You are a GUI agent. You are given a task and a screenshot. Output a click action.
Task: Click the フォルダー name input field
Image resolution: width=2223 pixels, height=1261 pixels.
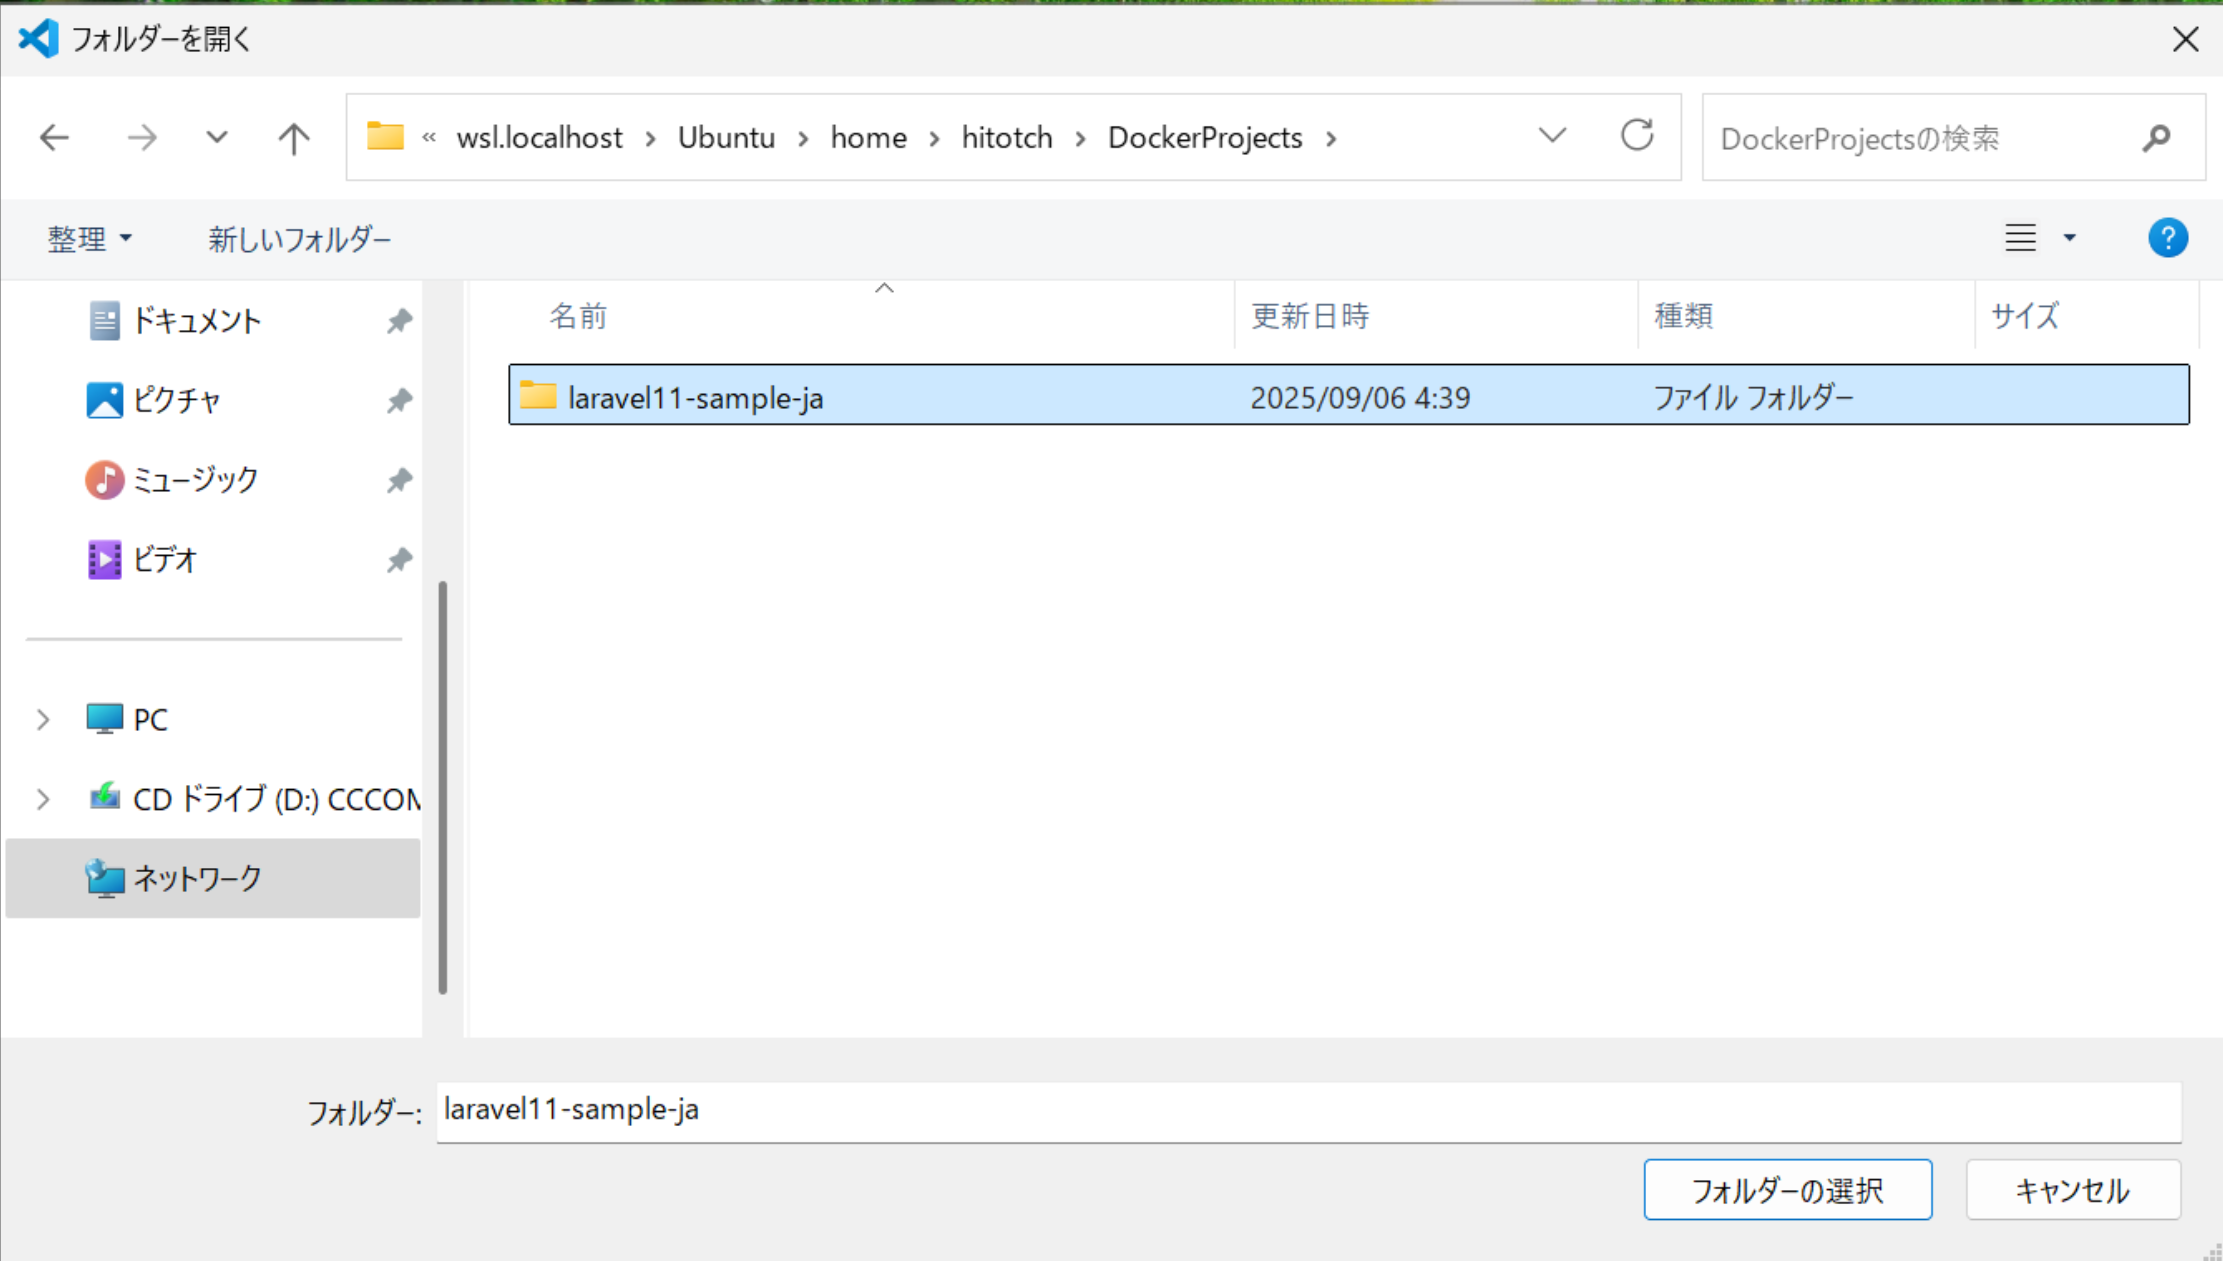pos(1307,1111)
